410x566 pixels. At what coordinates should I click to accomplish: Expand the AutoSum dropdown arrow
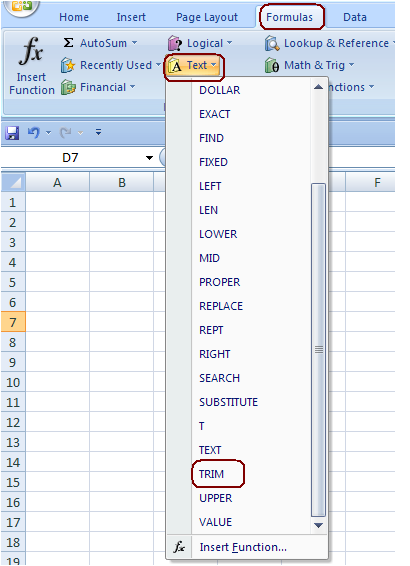[134, 43]
